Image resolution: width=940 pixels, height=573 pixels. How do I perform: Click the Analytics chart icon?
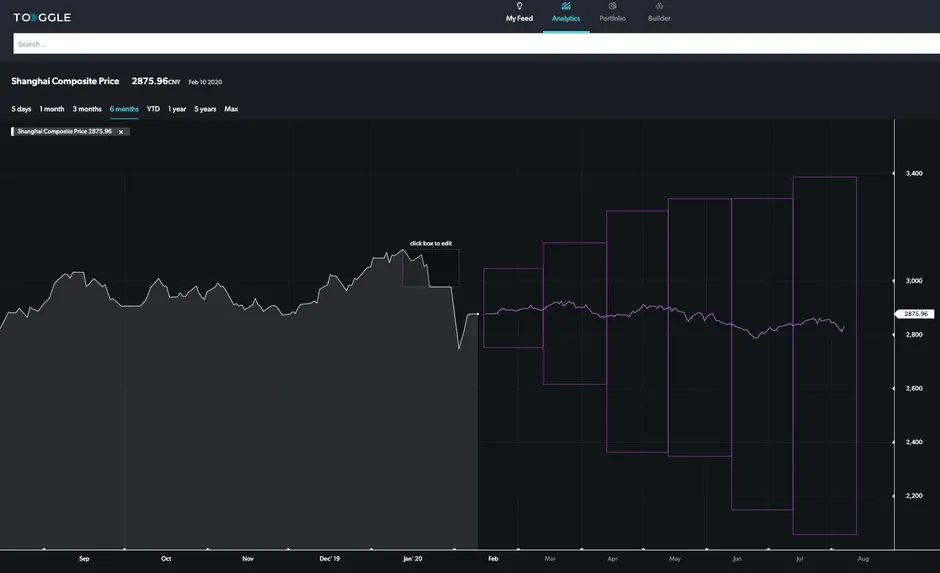(566, 6)
